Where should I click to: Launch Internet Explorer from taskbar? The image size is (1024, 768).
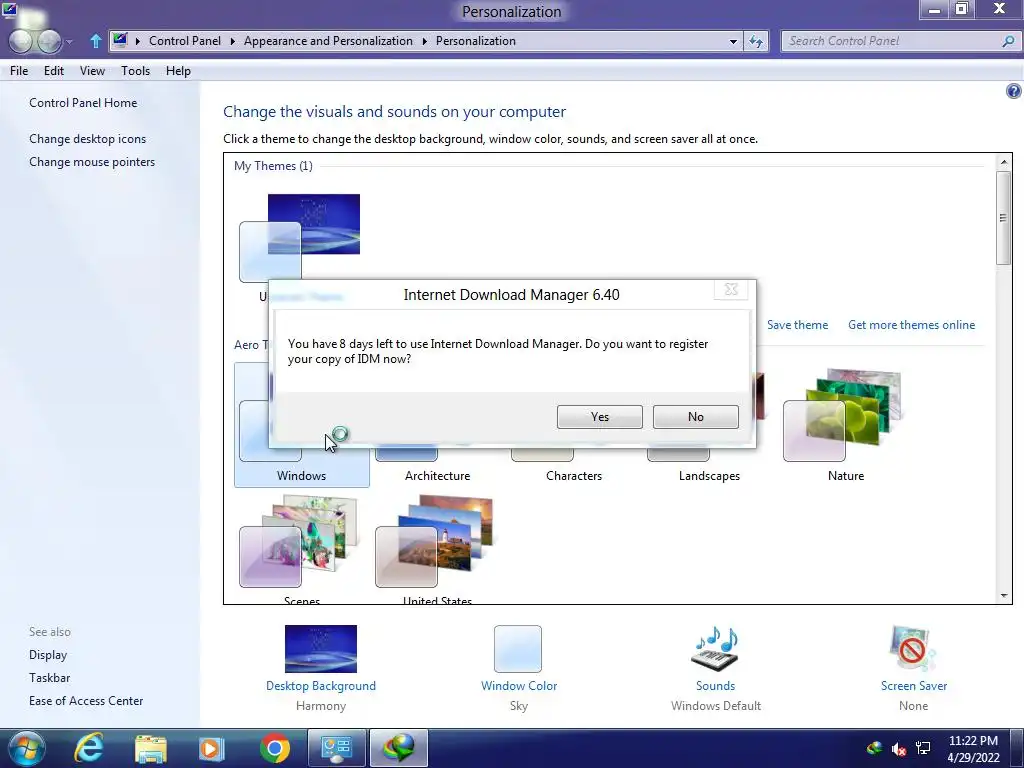tap(88, 748)
